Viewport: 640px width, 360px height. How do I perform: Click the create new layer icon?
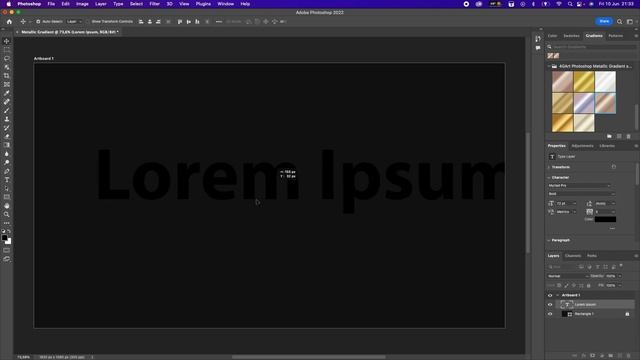pyautogui.click(x=620, y=356)
